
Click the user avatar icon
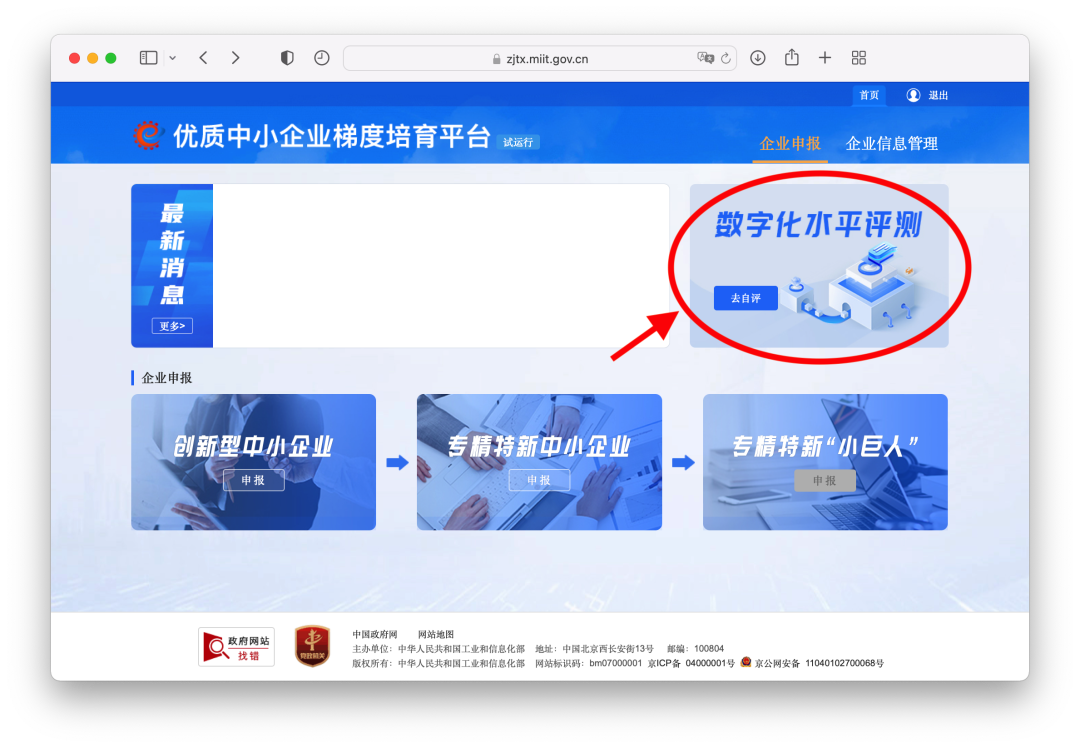913,95
